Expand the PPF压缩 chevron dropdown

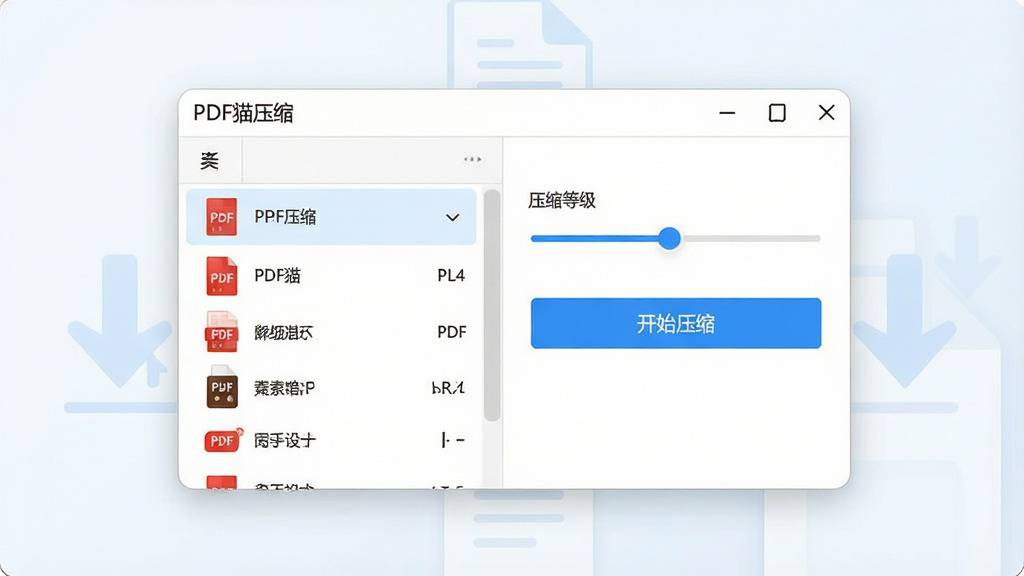pos(453,217)
